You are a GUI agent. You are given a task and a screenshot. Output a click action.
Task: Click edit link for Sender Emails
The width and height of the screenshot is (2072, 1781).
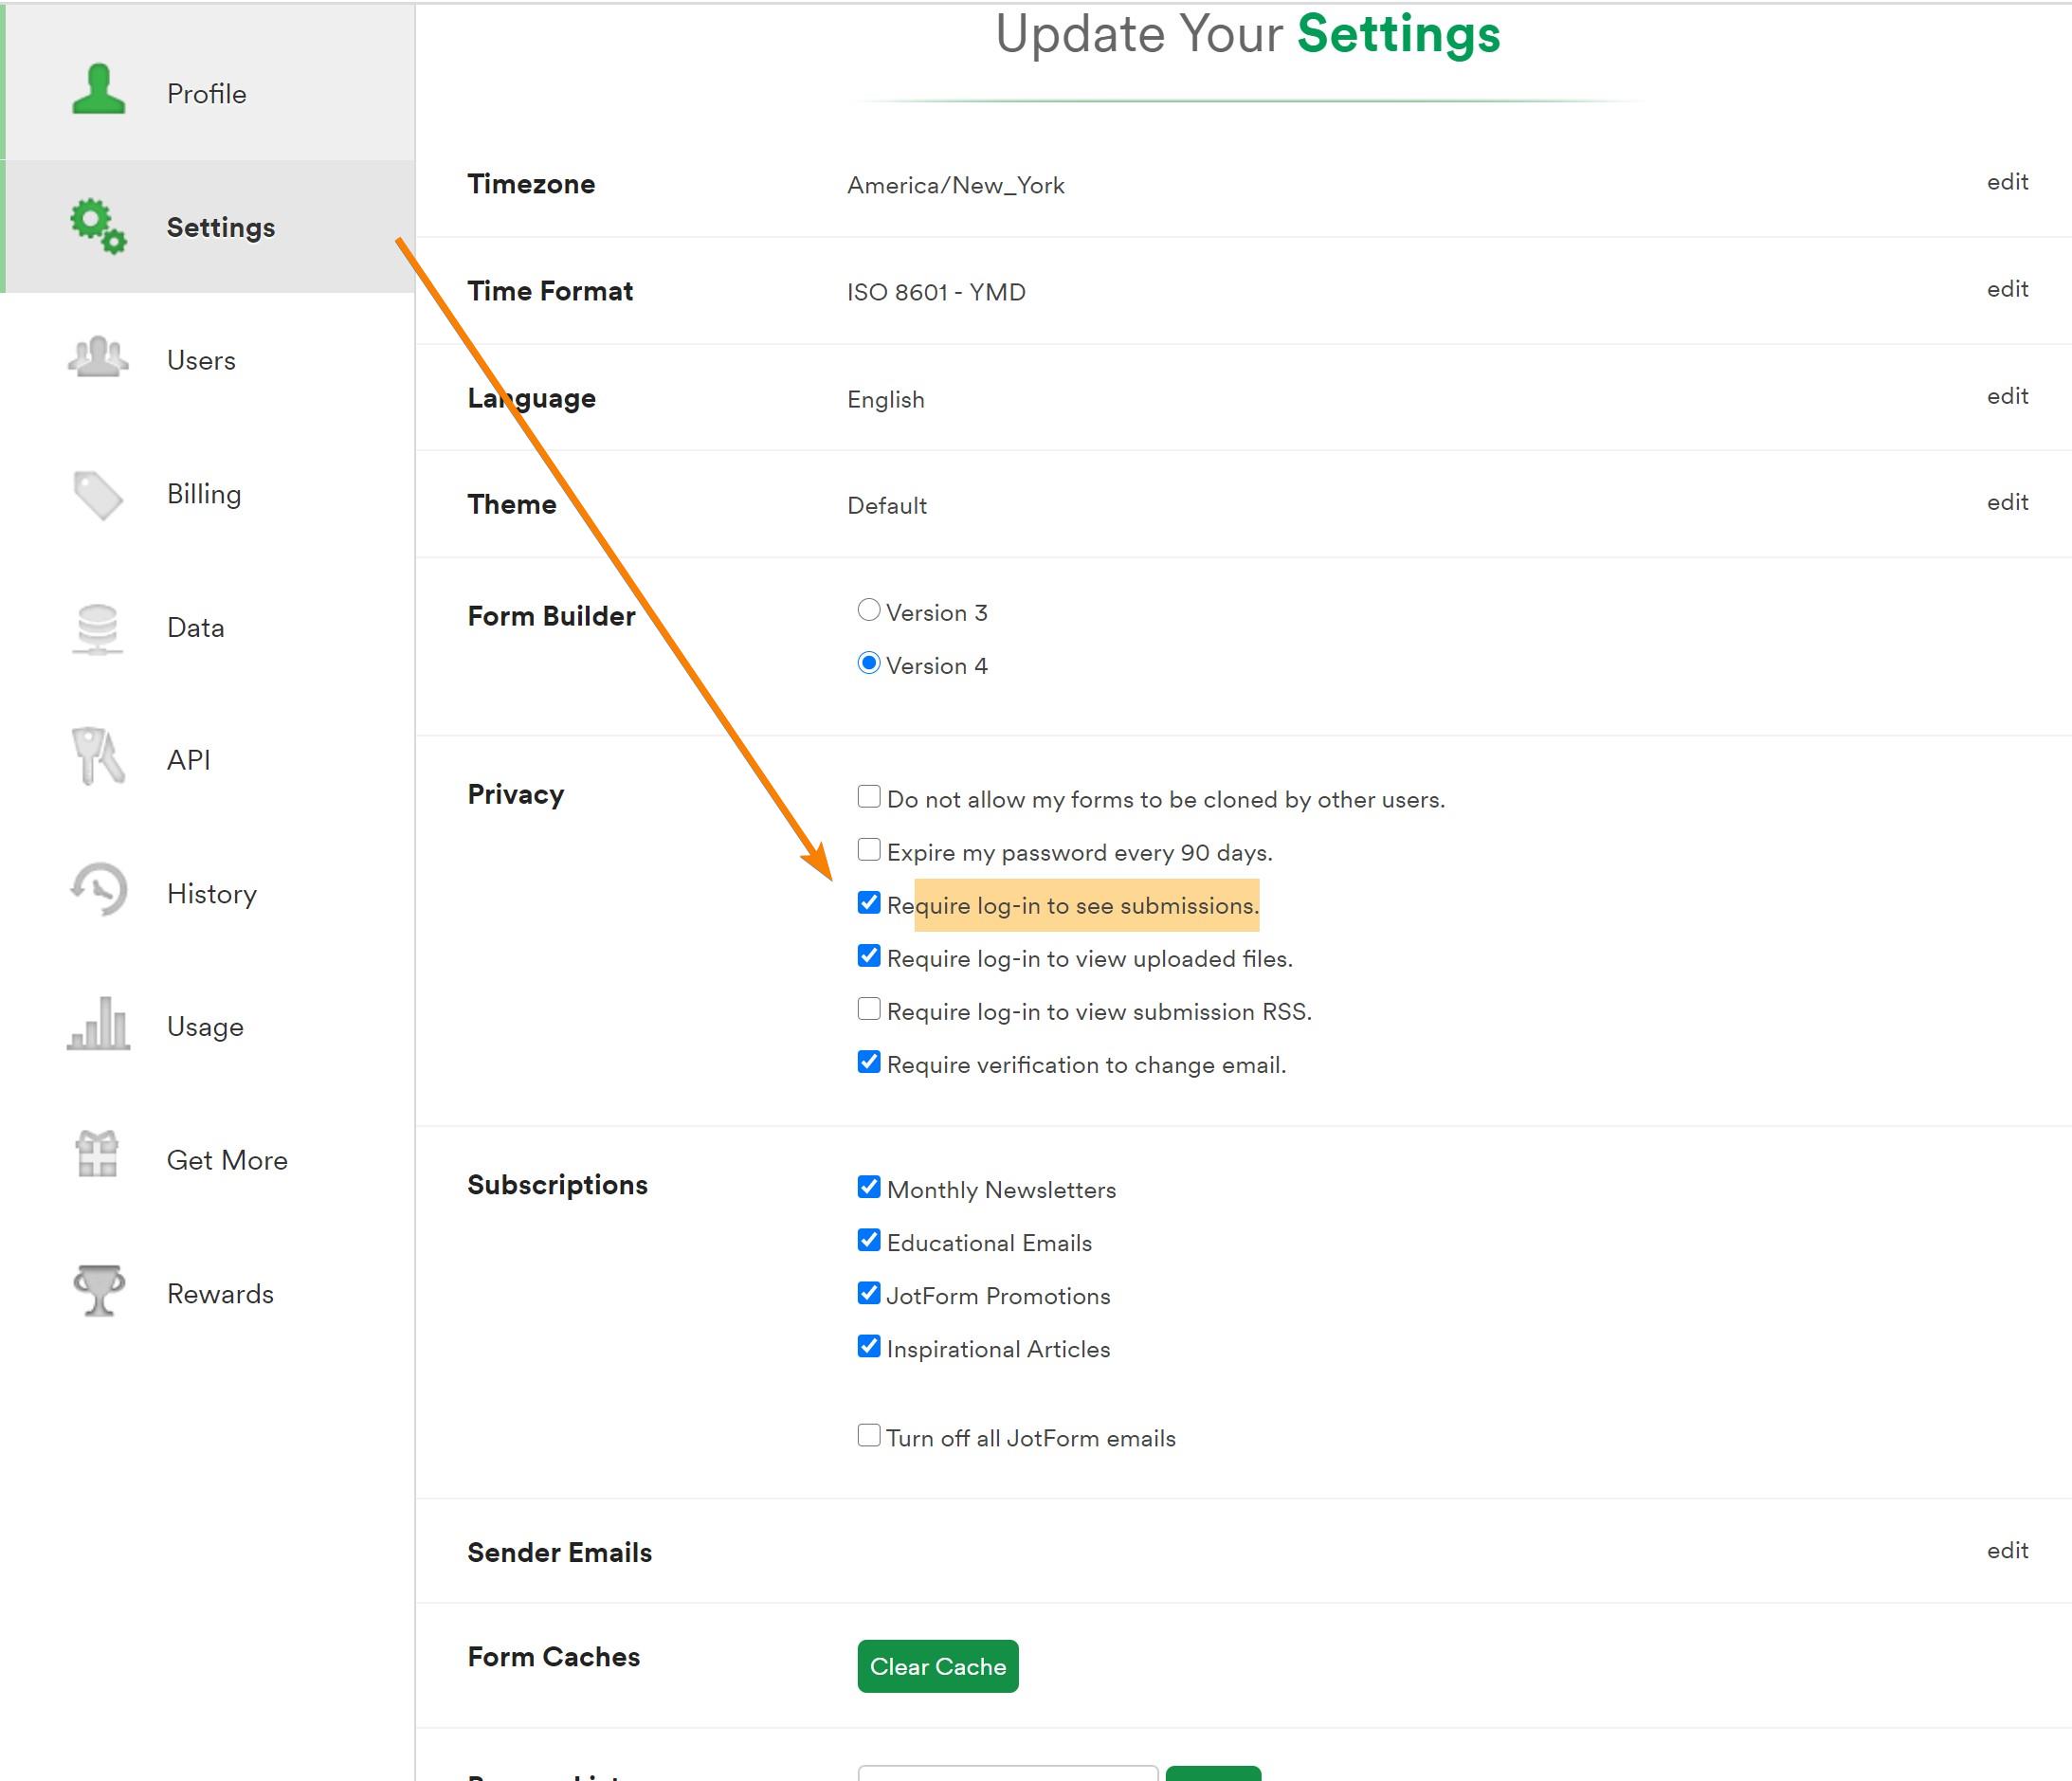coord(2006,1550)
